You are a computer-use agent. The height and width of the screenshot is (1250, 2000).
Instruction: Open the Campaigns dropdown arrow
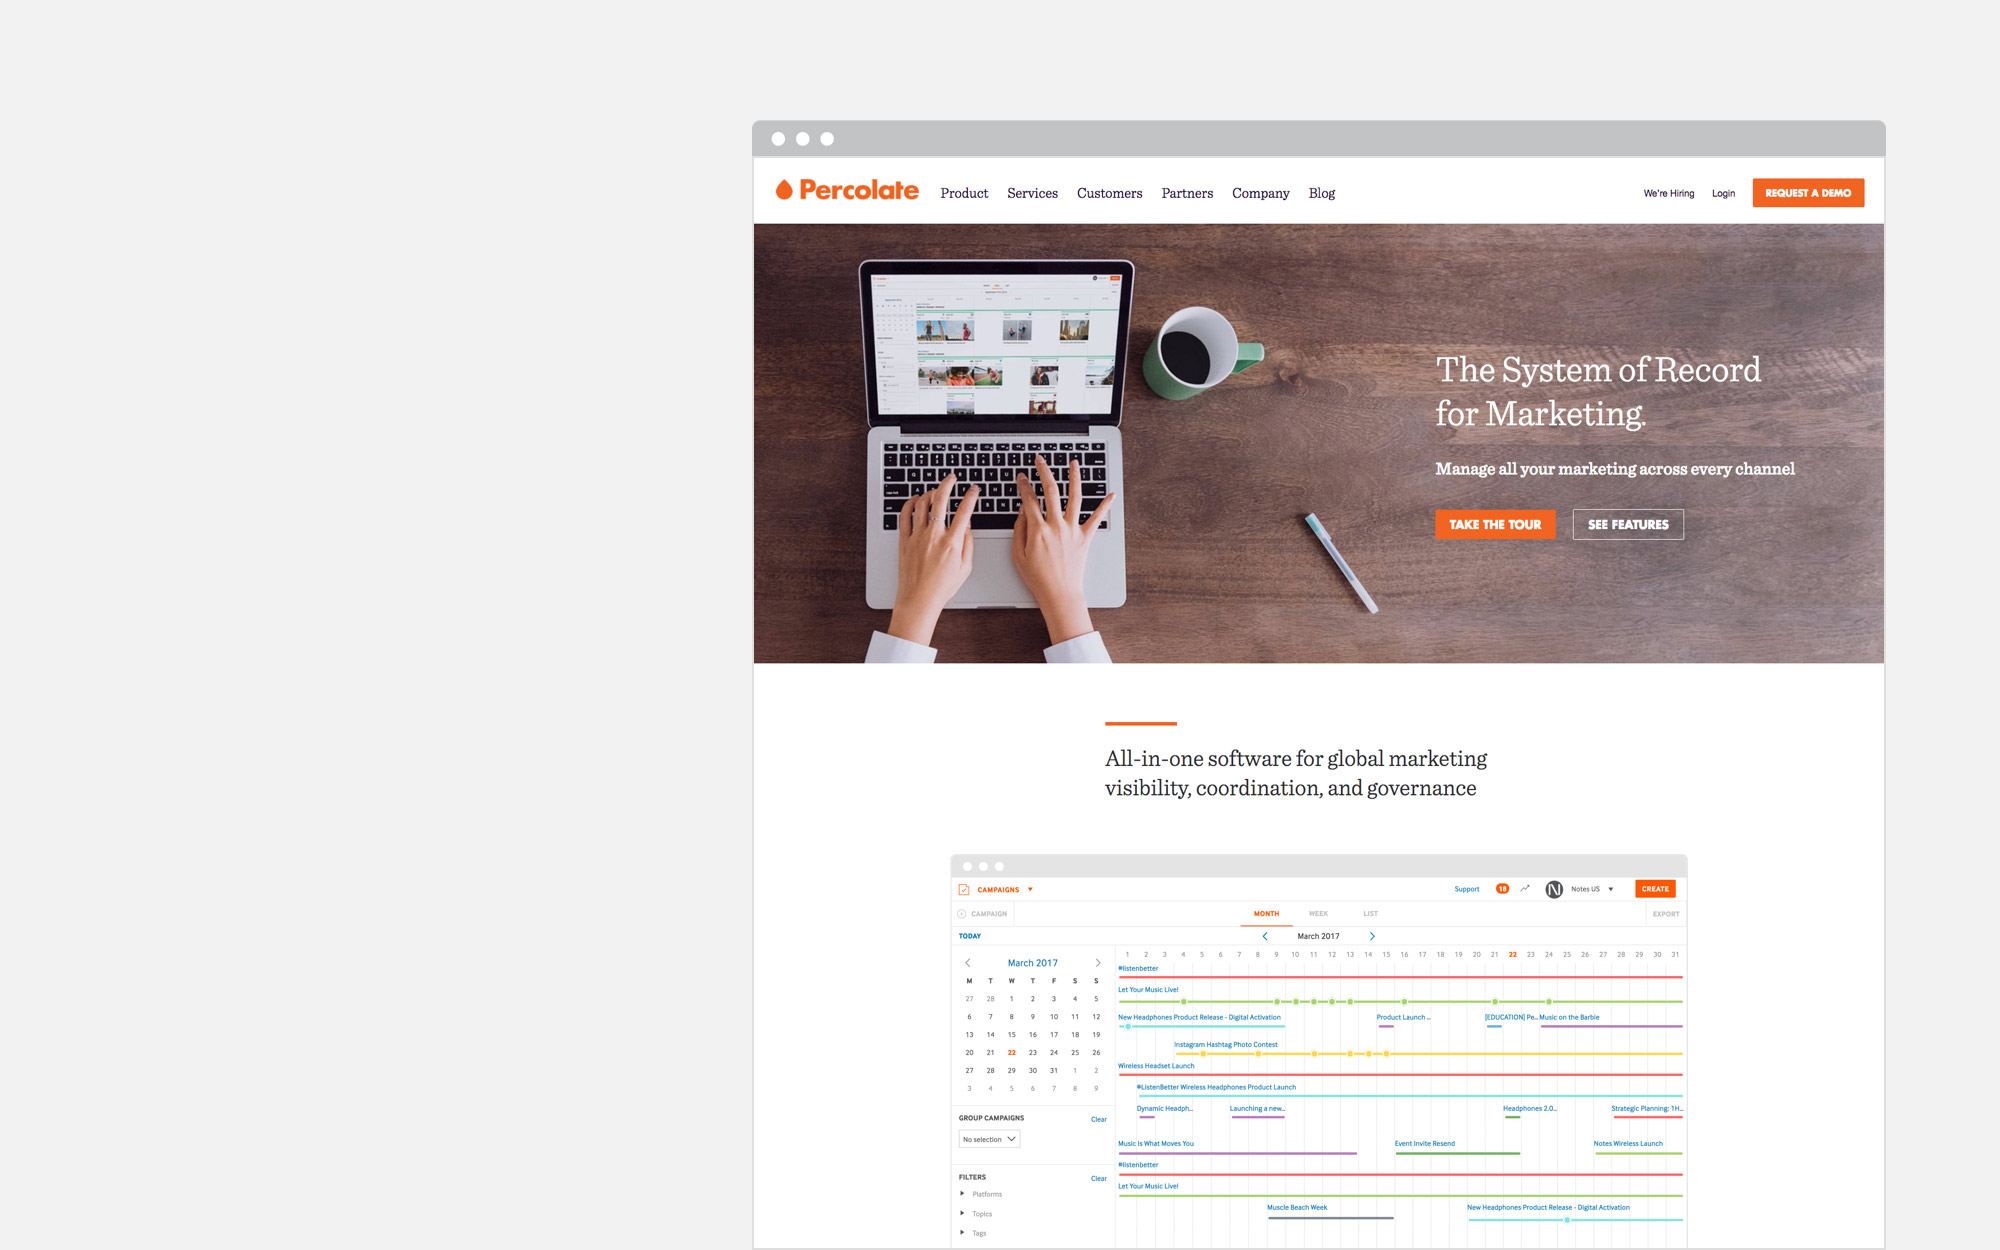pos(1030,889)
